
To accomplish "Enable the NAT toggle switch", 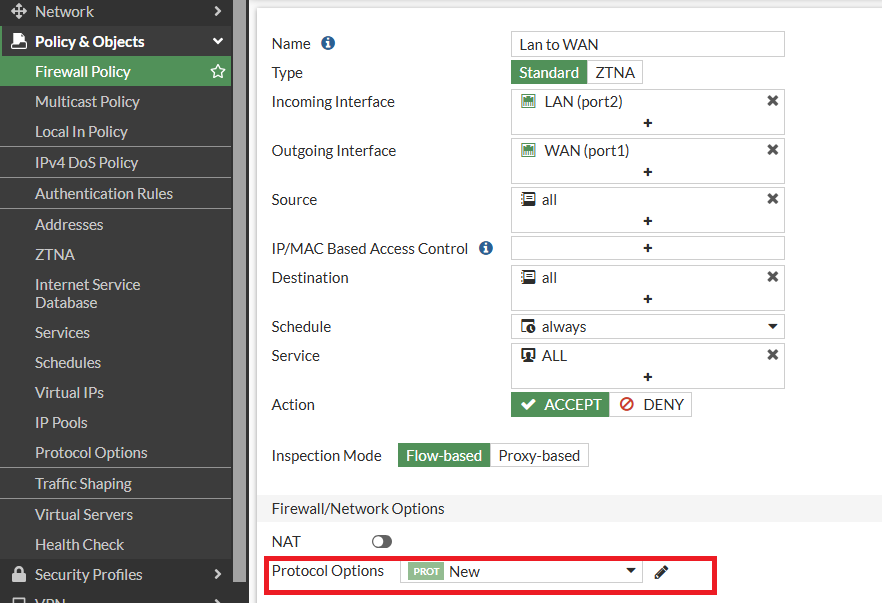I will click(x=381, y=541).
